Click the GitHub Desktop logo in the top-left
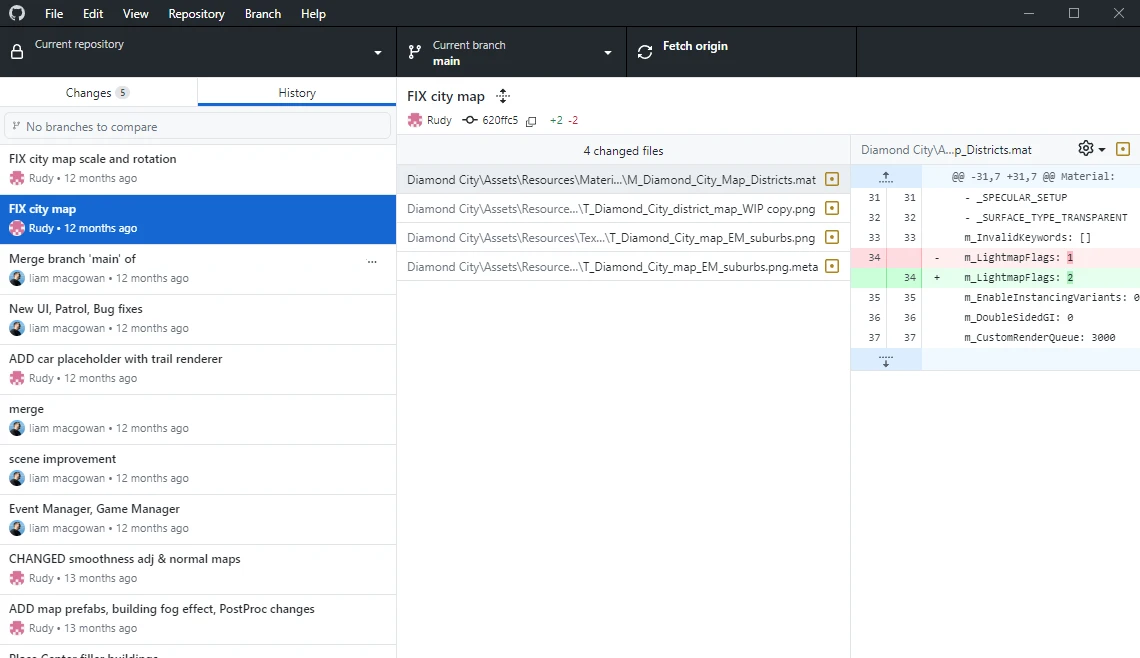This screenshot has height=658, width=1140. [x=17, y=13]
